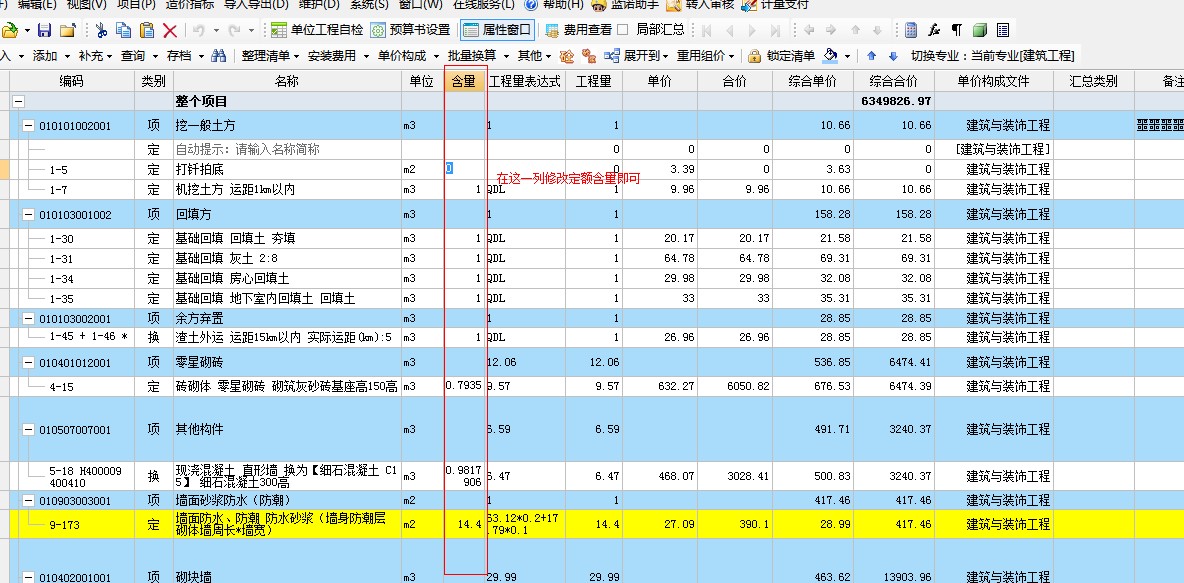Collapse the 010903003001 墙面砂浆防水 node

point(28,501)
